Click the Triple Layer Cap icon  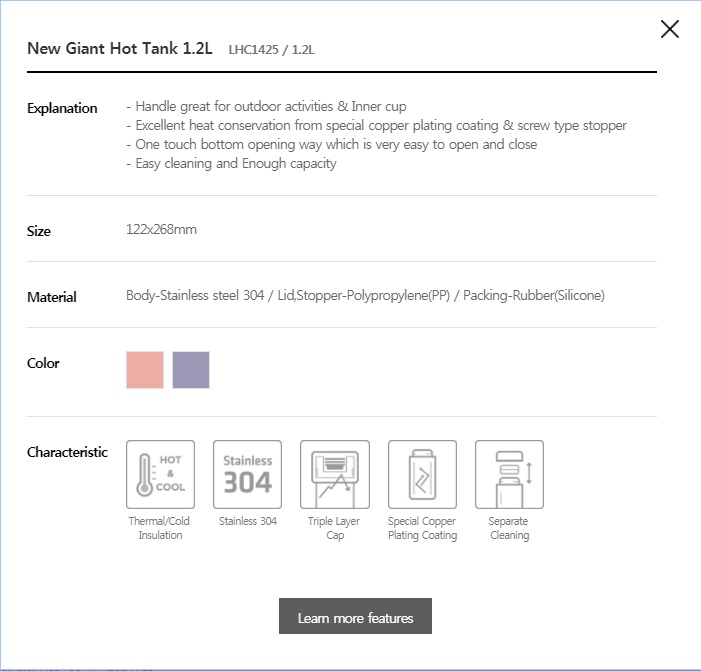click(x=335, y=474)
